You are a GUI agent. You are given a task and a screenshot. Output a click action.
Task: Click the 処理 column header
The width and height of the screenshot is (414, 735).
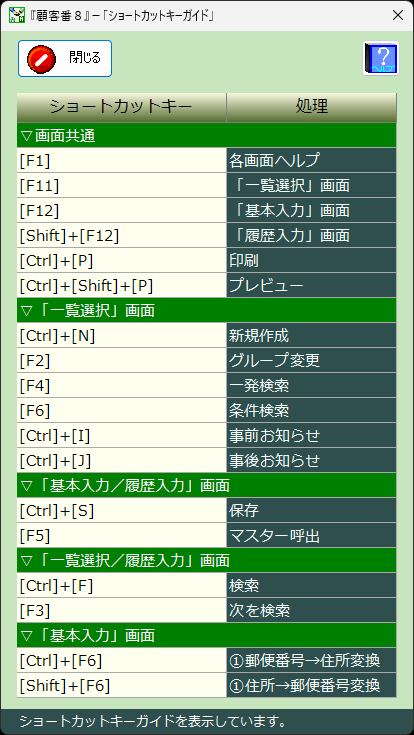[312, 107]
